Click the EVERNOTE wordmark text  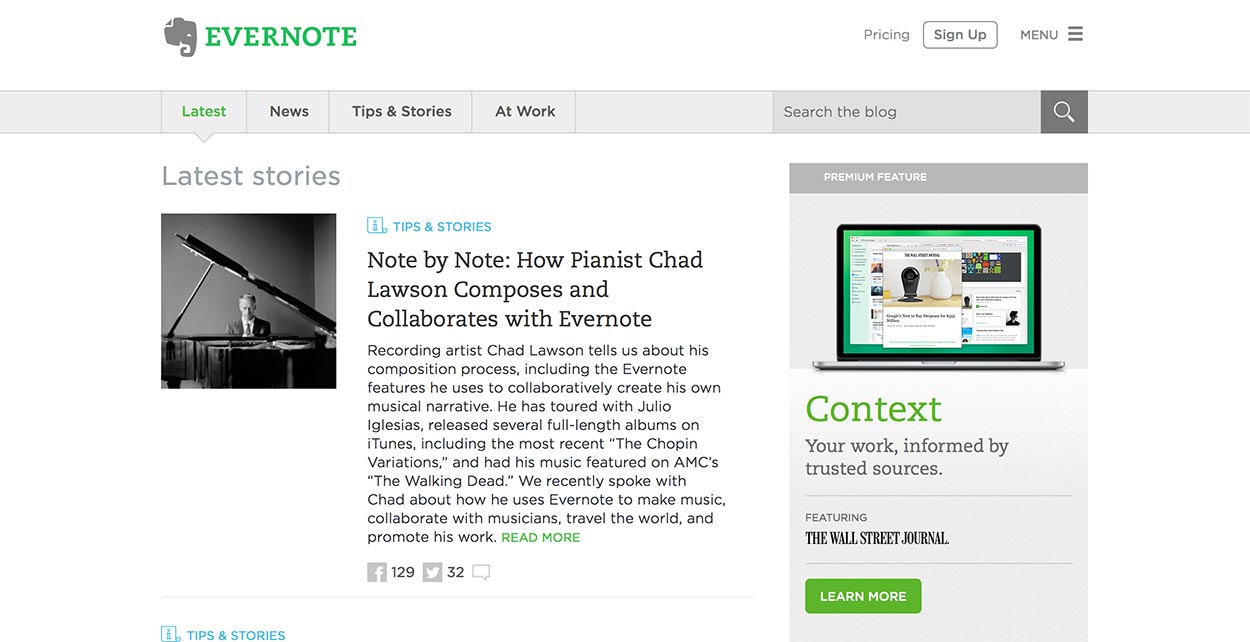(281, 37)
